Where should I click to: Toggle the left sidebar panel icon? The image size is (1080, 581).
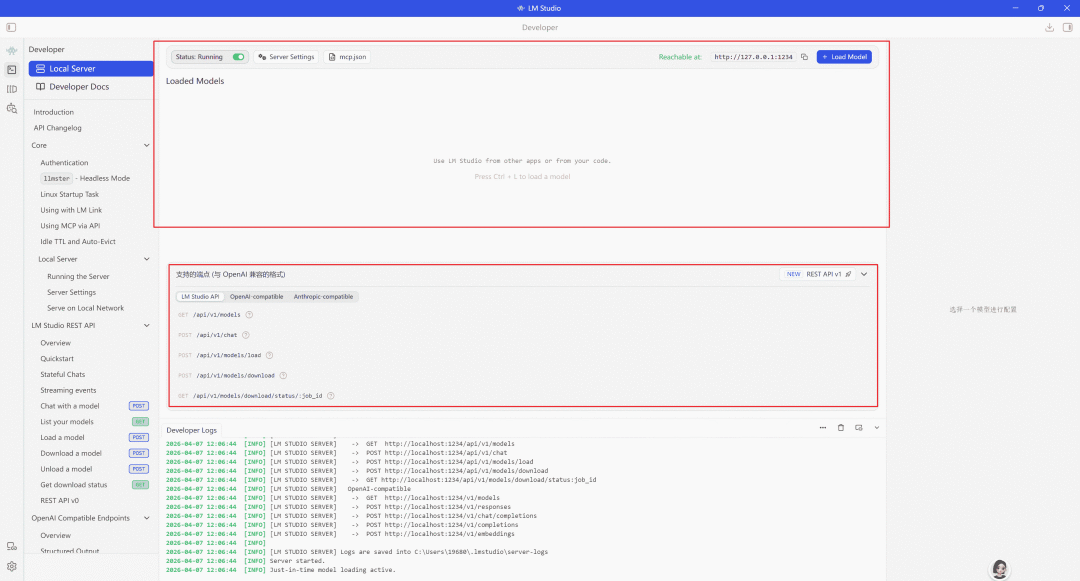(11, 28)
